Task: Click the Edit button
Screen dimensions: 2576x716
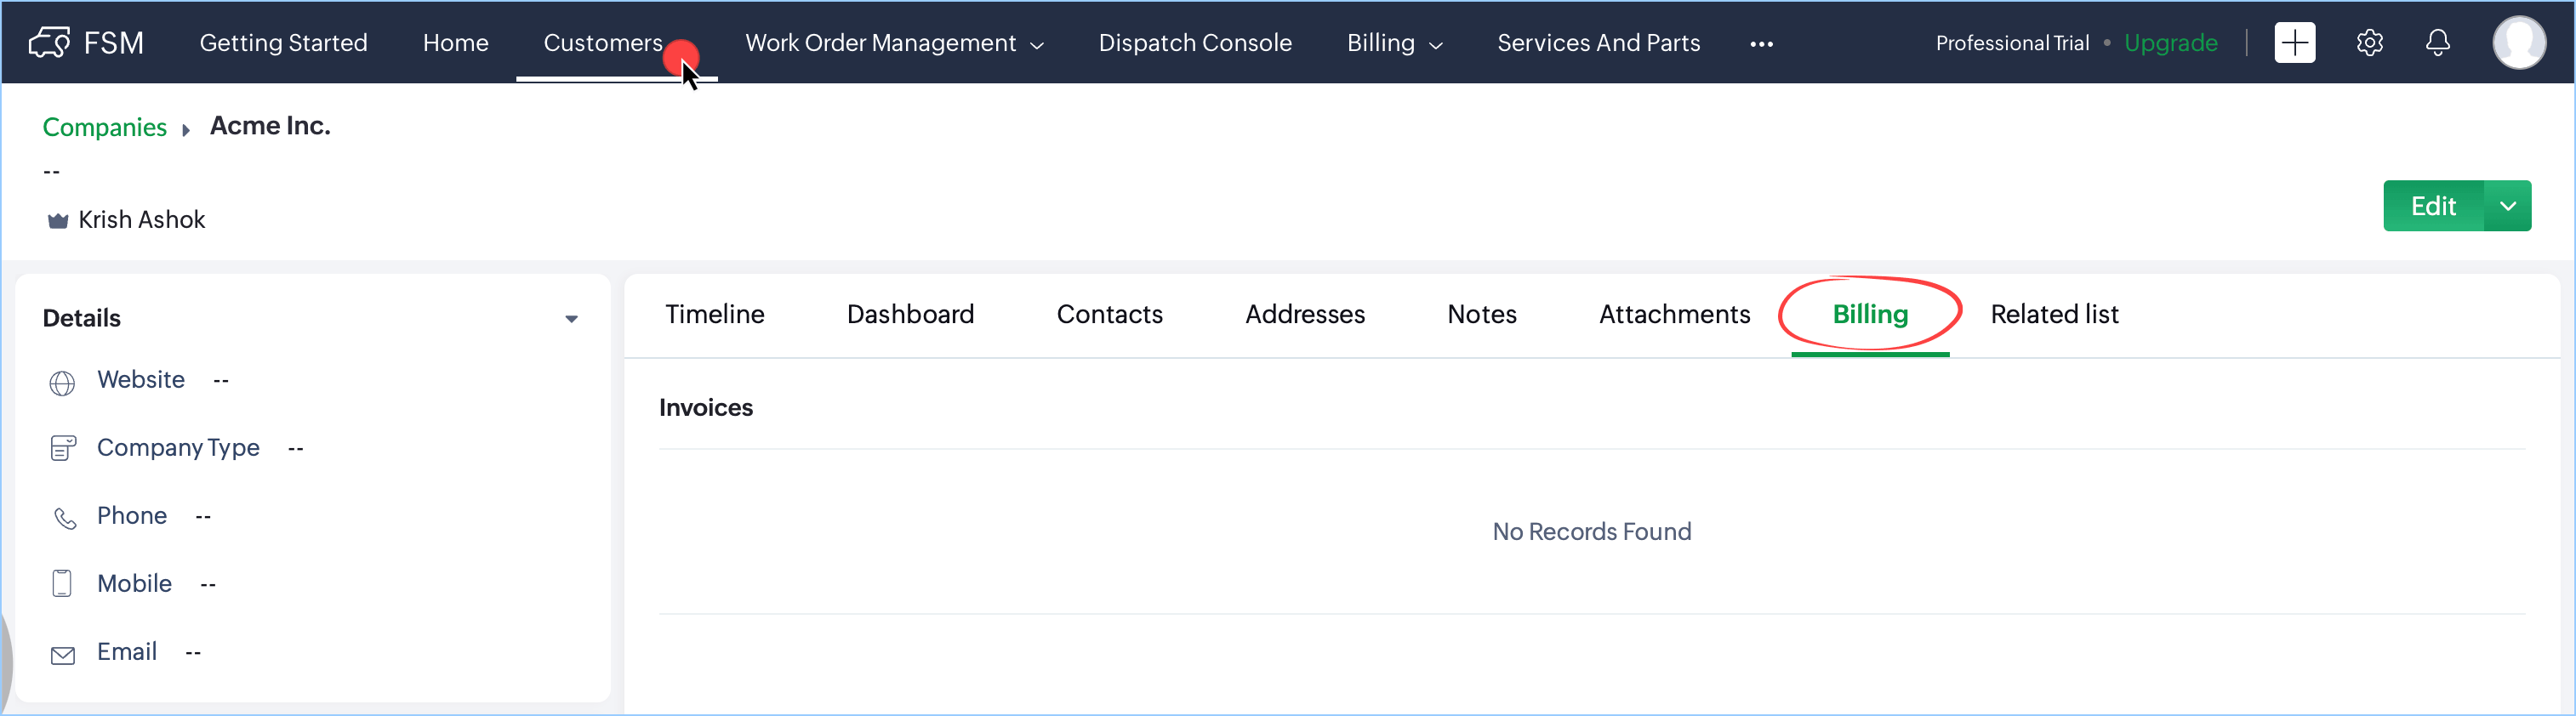Action: (x=2432, y=206)
